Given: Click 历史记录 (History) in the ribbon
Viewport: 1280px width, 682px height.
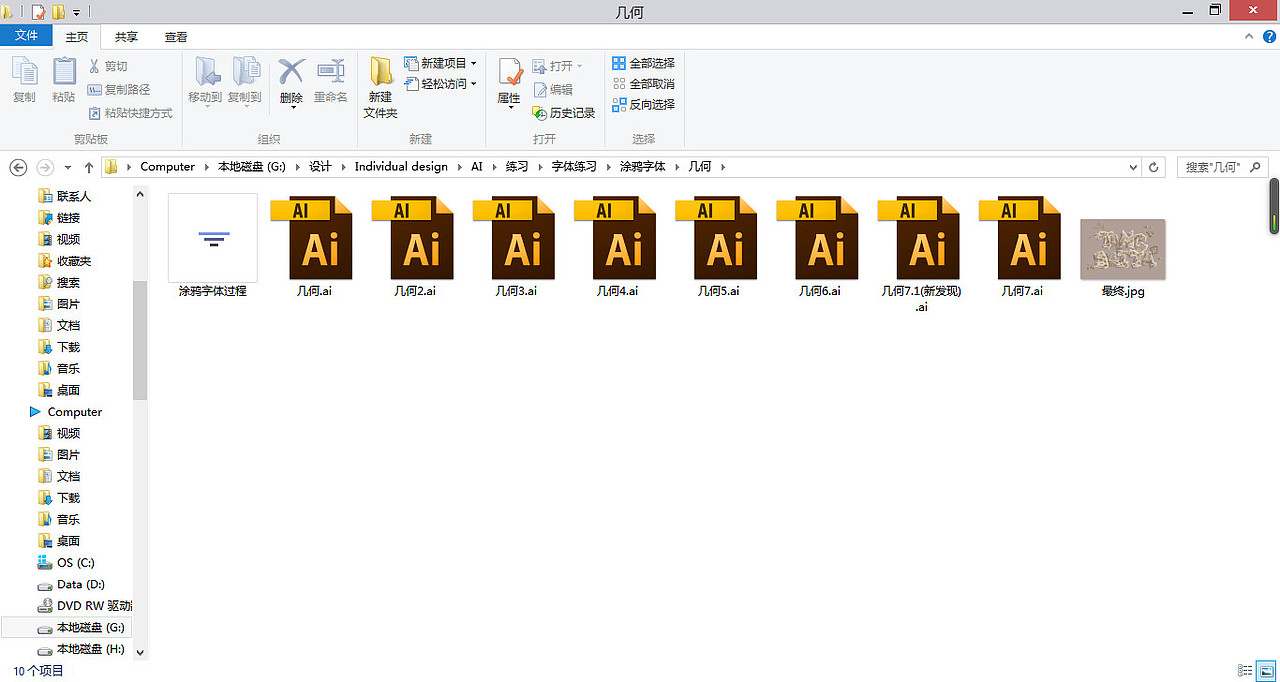Looking at the screenshot, I should click(x=563, y=113).
